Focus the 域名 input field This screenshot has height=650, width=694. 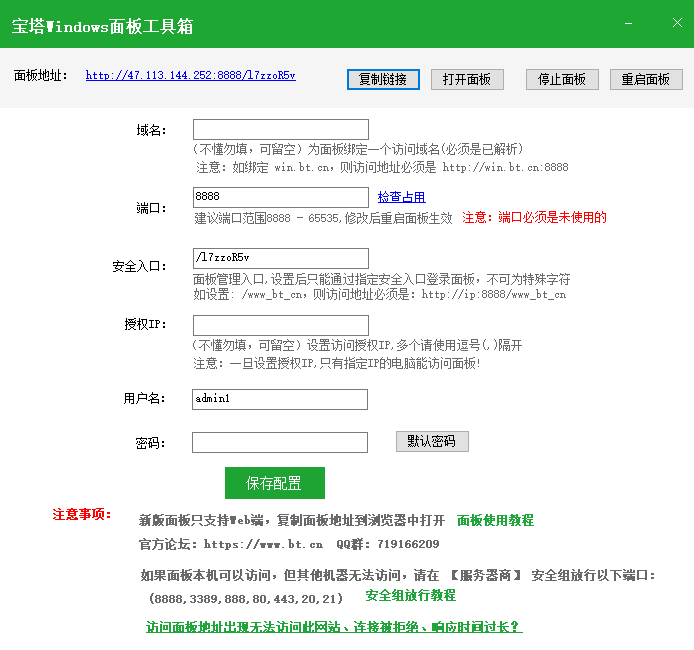(281, 129)
